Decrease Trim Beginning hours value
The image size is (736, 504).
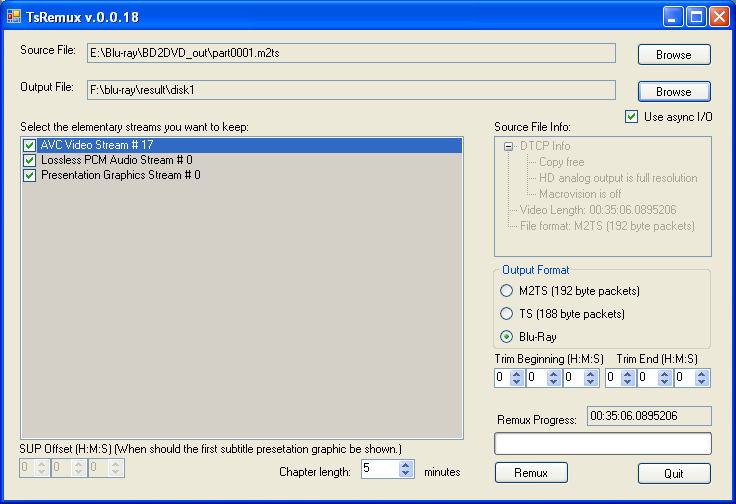tap(517, 382)
